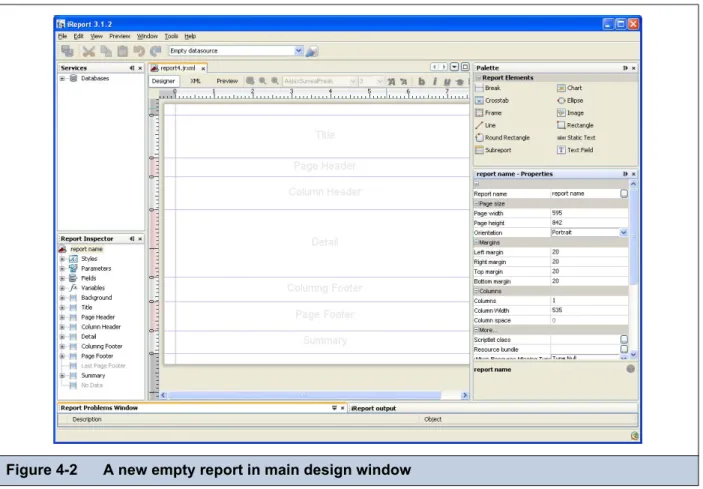Toggle italic formatting icon

(434, 81)
